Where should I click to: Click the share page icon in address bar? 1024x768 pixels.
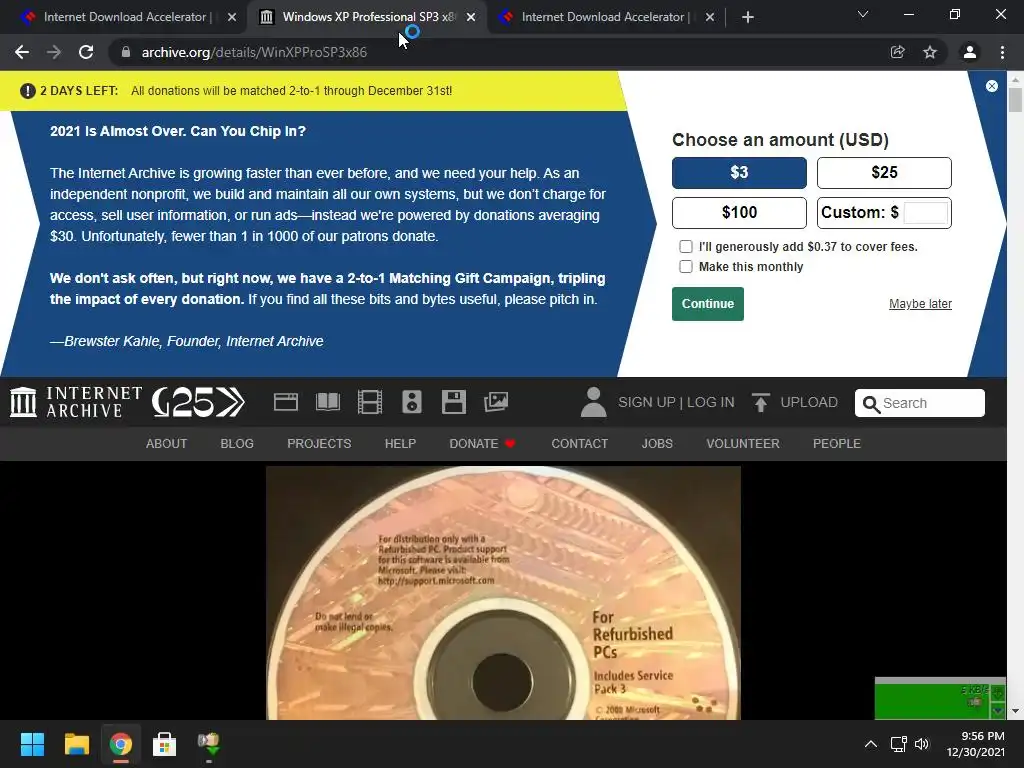coord(897,52)
